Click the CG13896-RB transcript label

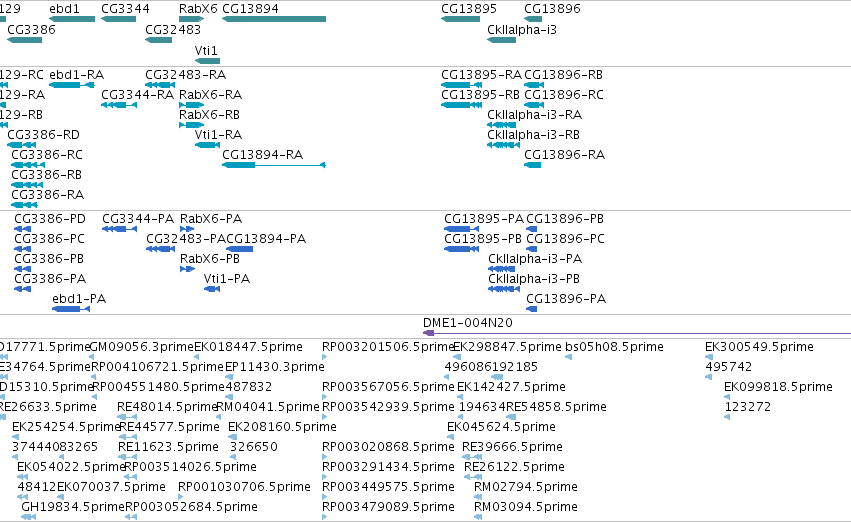point(564,74)
